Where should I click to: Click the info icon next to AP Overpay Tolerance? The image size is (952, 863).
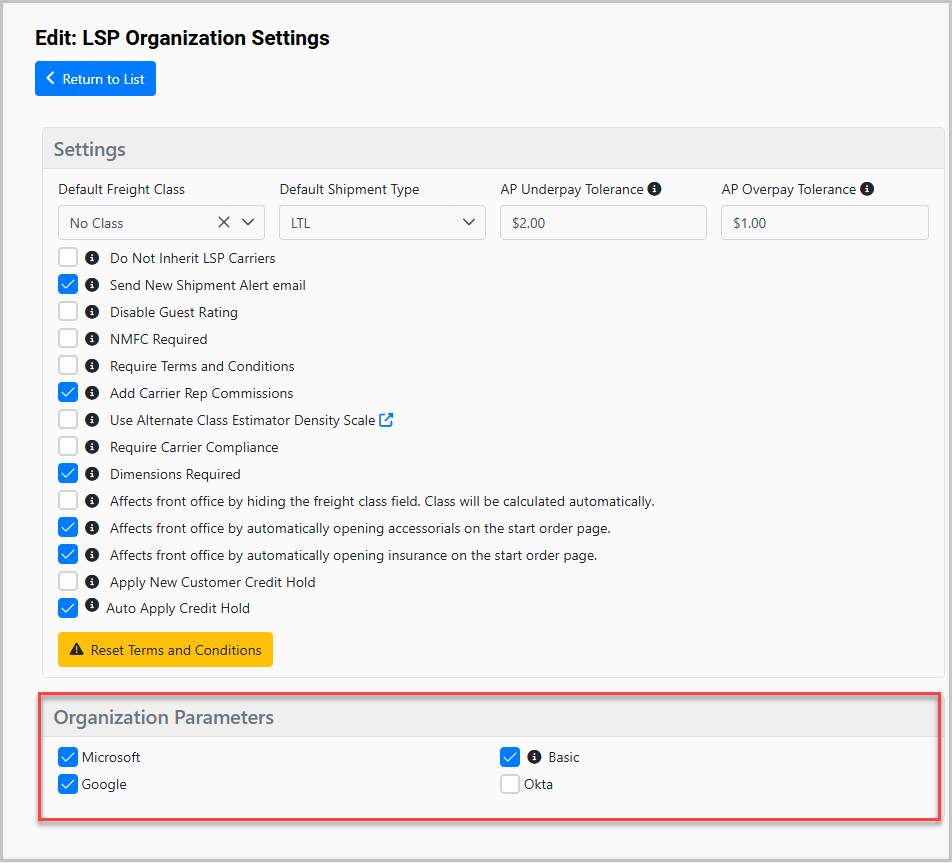867,188
